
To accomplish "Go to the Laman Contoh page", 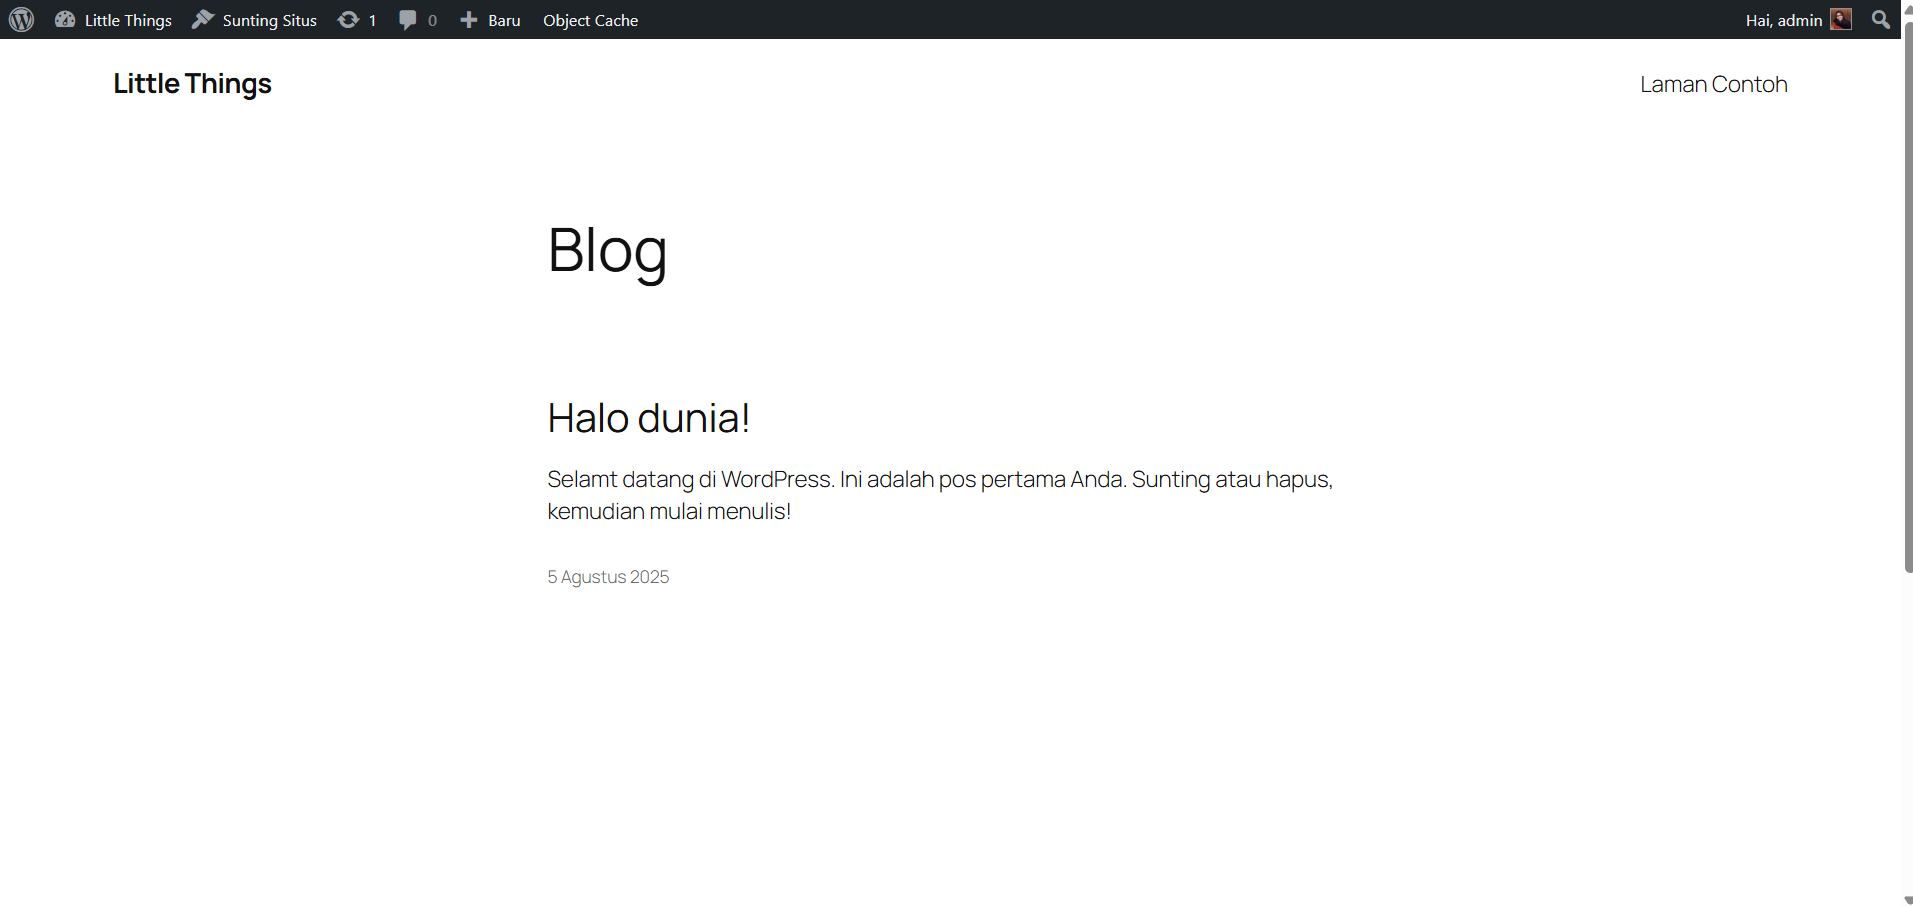I will point(1713,85).
